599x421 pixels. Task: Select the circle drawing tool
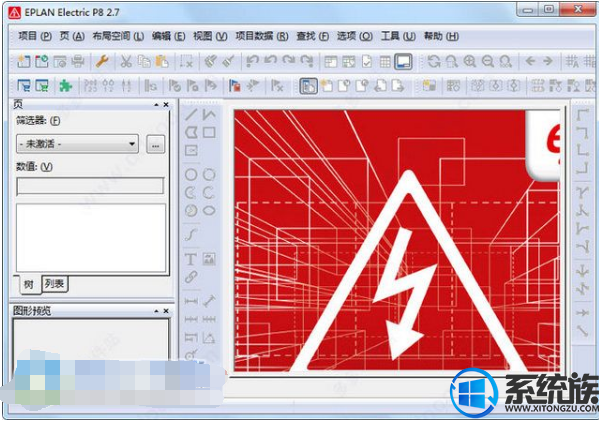191,175
